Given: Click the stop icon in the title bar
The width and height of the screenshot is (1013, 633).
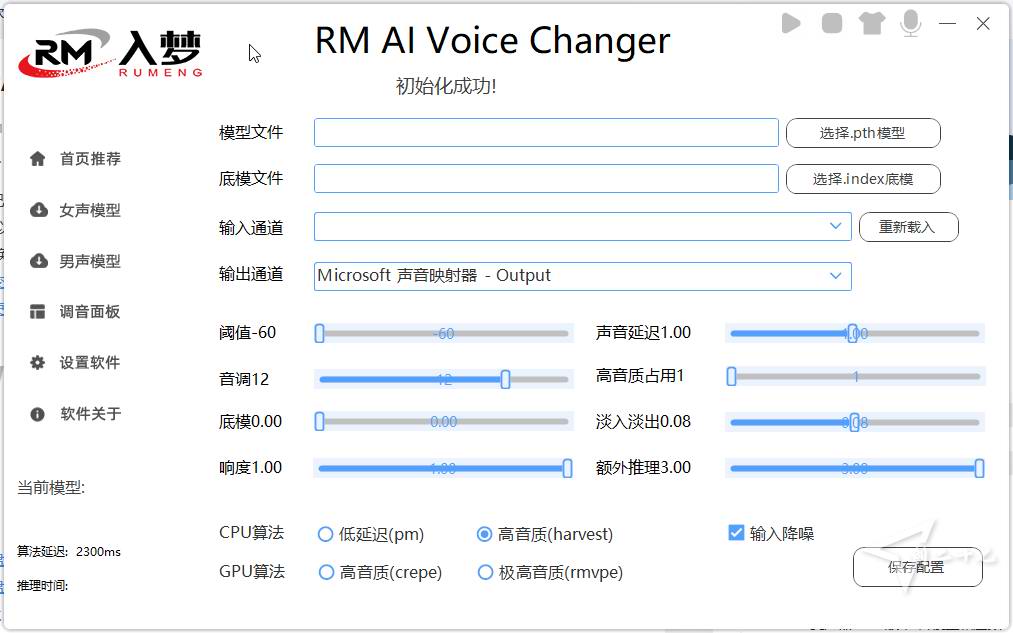Looking at the screenshot, I should (831, 23).
